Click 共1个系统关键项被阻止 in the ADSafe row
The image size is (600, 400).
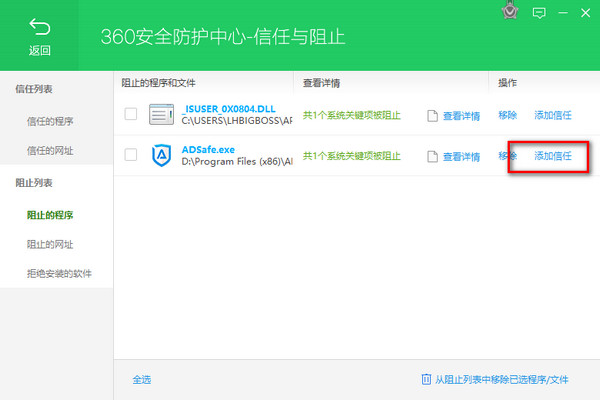[x=352, y=156]
